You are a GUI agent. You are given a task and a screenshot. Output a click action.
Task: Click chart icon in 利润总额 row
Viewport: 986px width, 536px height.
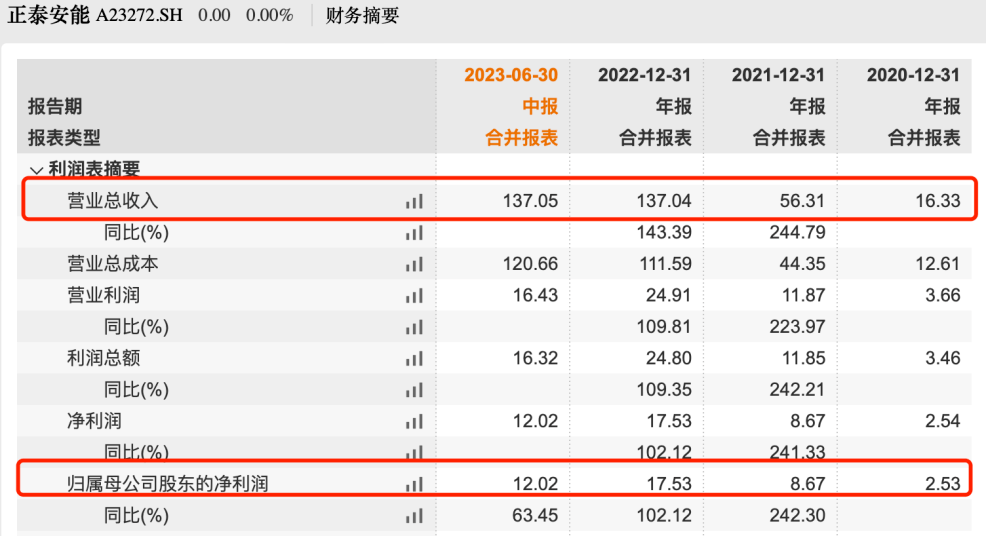414,358
